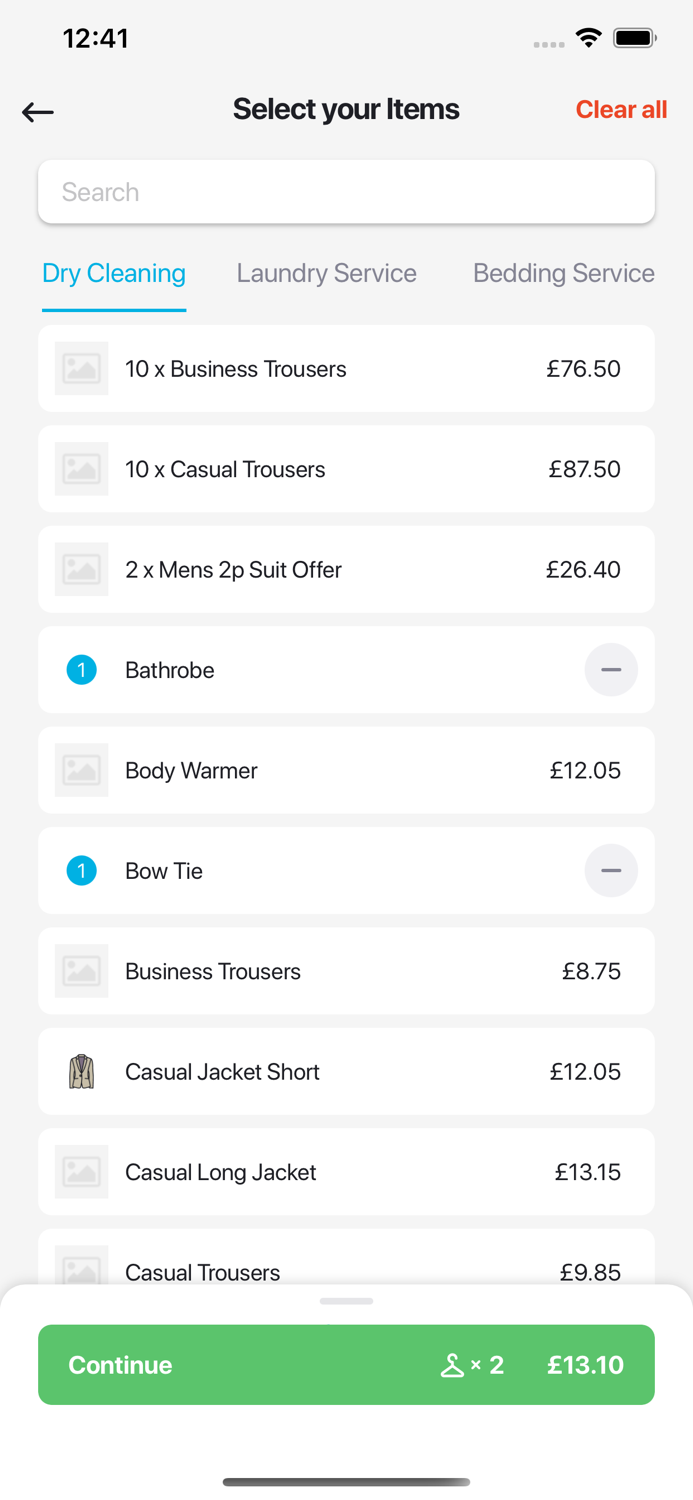This screenshot has height=1500, width=693.
Task: Select the Dry Cleaning tab
Action: tap(114, 273)
